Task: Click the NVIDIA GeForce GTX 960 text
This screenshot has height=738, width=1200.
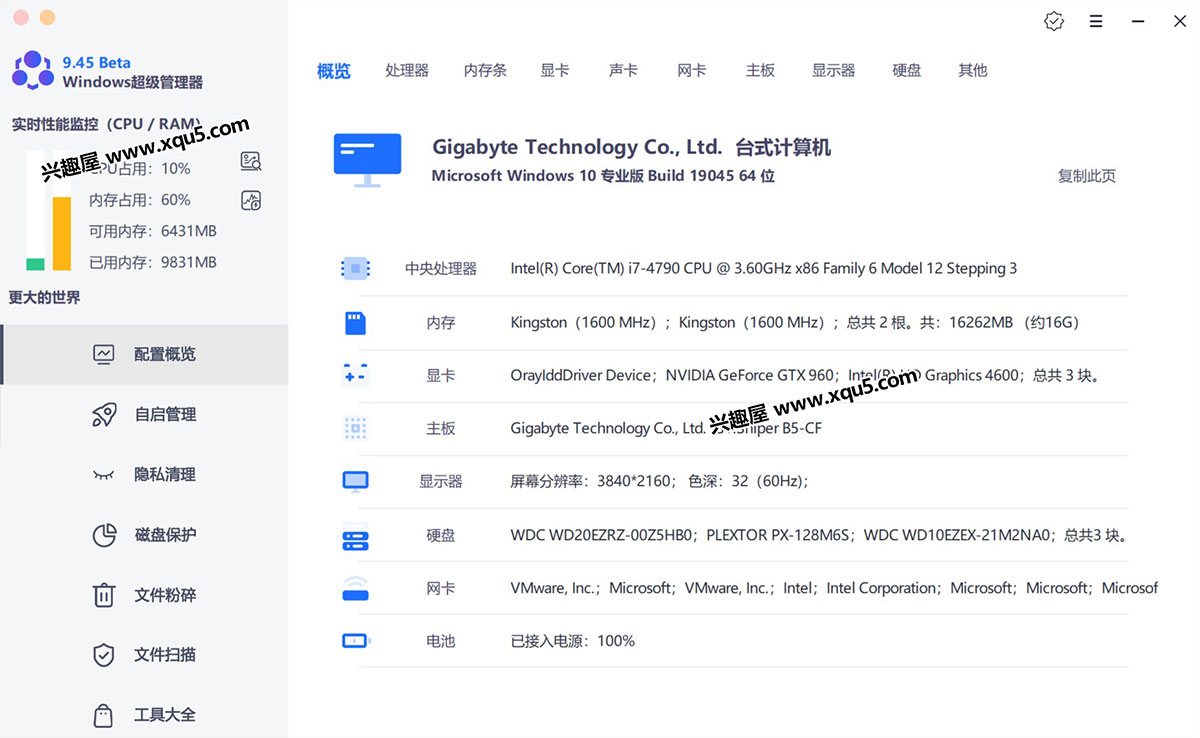Action: pyautogui.click(x=749, y=375)
